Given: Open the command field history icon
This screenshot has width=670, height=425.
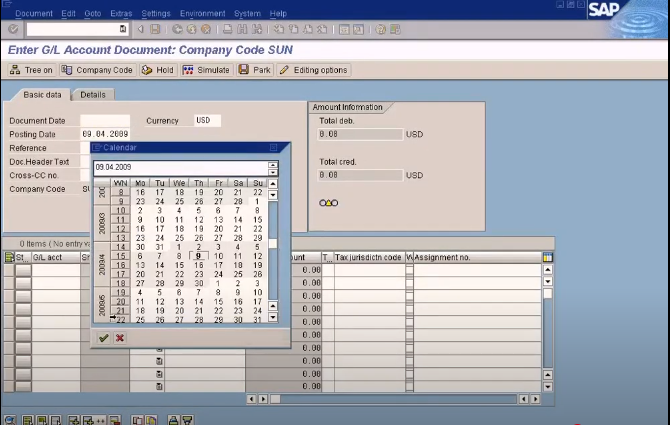Looking at the screenshot, I should pyautogui.click(x=123, y=29).
